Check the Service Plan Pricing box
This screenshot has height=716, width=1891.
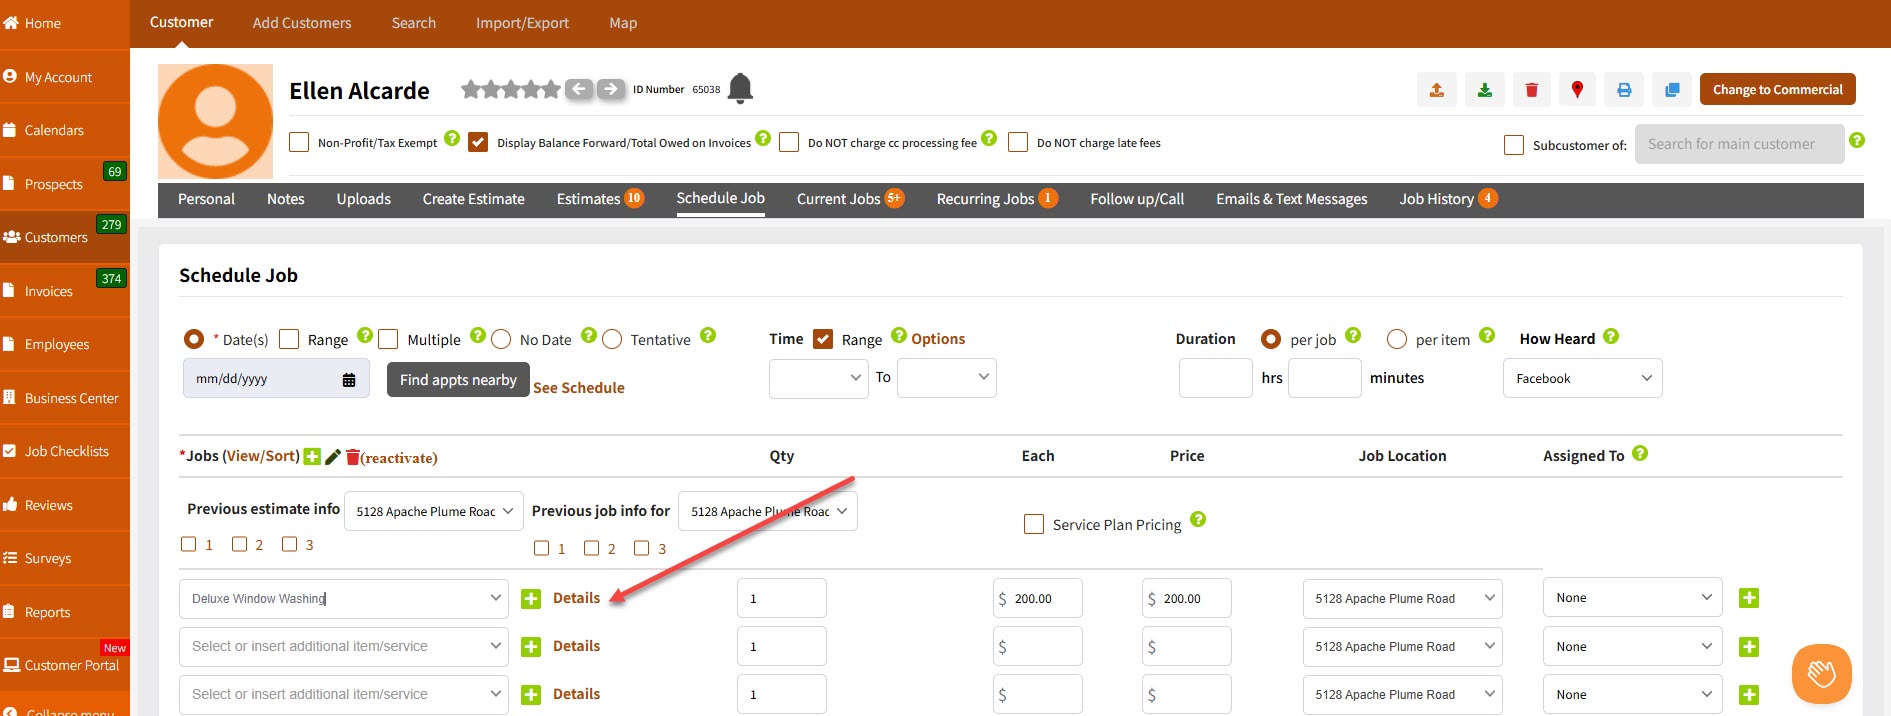pyautogui.click(x=1034, y=524)
